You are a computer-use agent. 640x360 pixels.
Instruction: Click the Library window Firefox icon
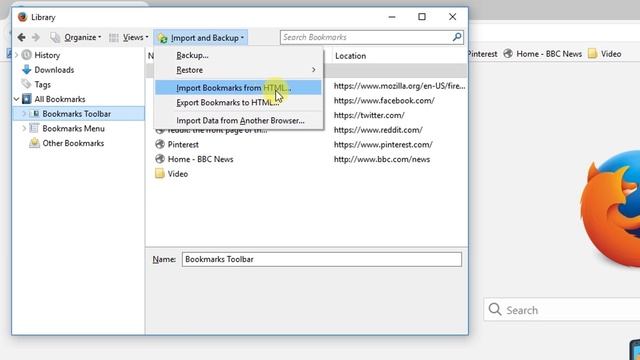pos(22,17)
